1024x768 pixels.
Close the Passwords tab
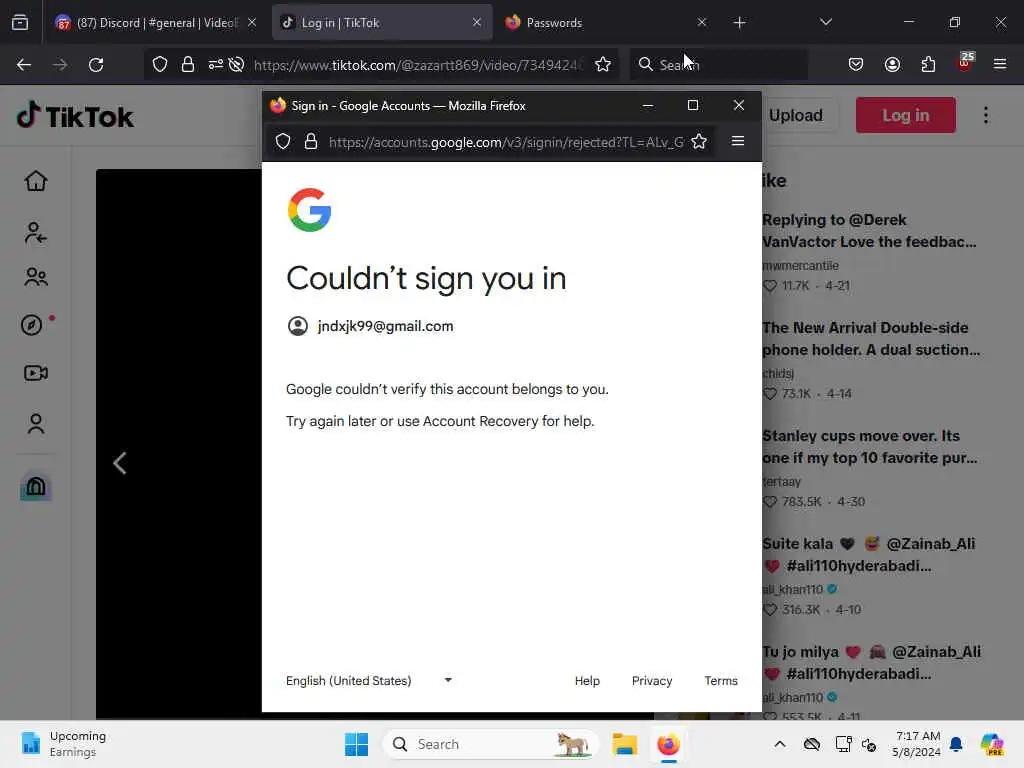701,23
